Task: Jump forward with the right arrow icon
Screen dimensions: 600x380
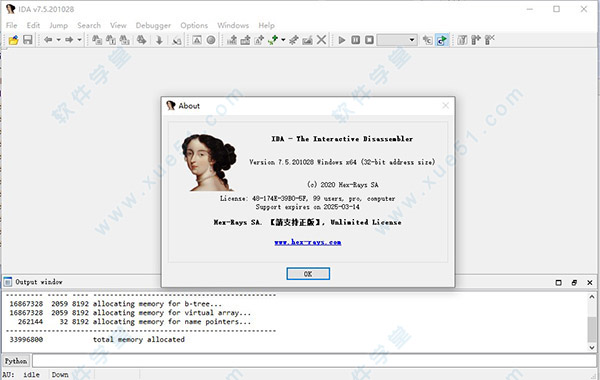Action: 69,40
